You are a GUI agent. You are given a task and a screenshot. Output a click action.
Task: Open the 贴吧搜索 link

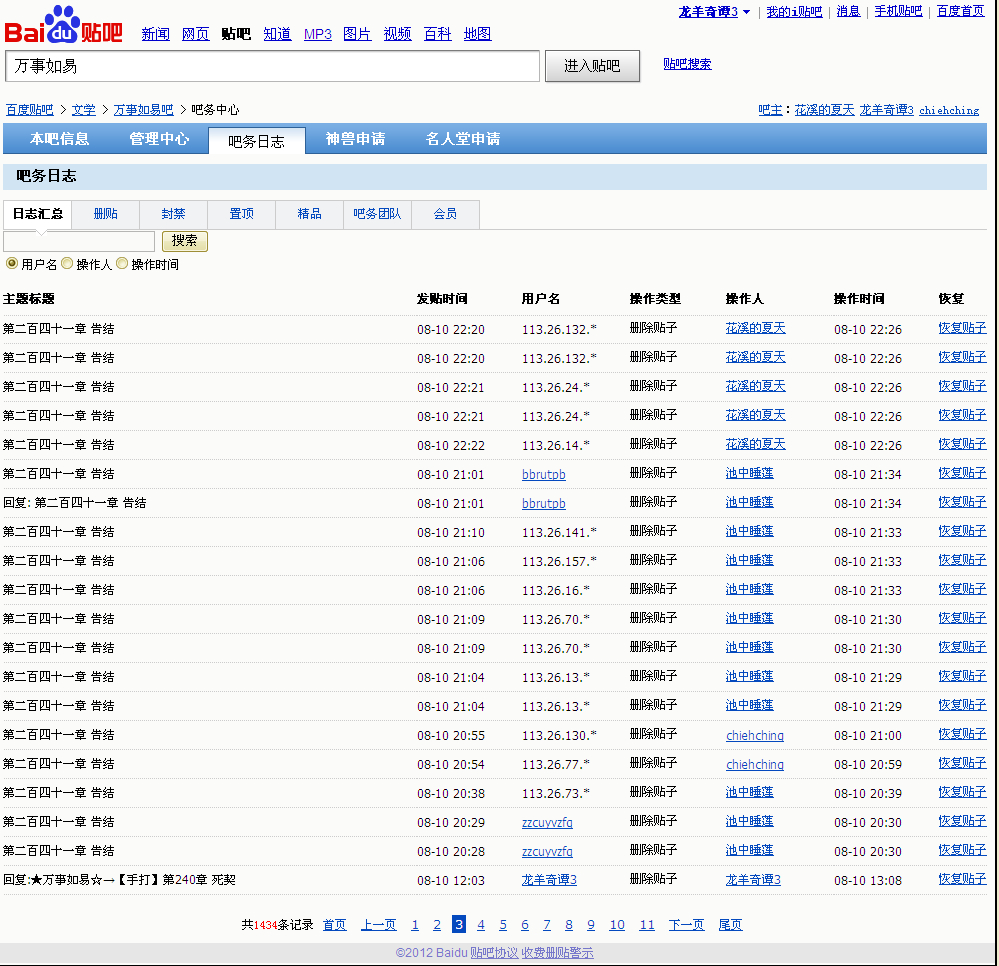(687, 64)
